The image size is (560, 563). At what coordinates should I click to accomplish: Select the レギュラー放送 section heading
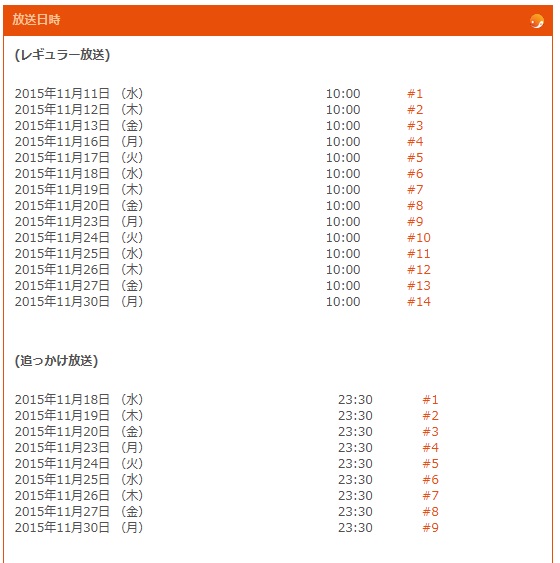point(62,55)
